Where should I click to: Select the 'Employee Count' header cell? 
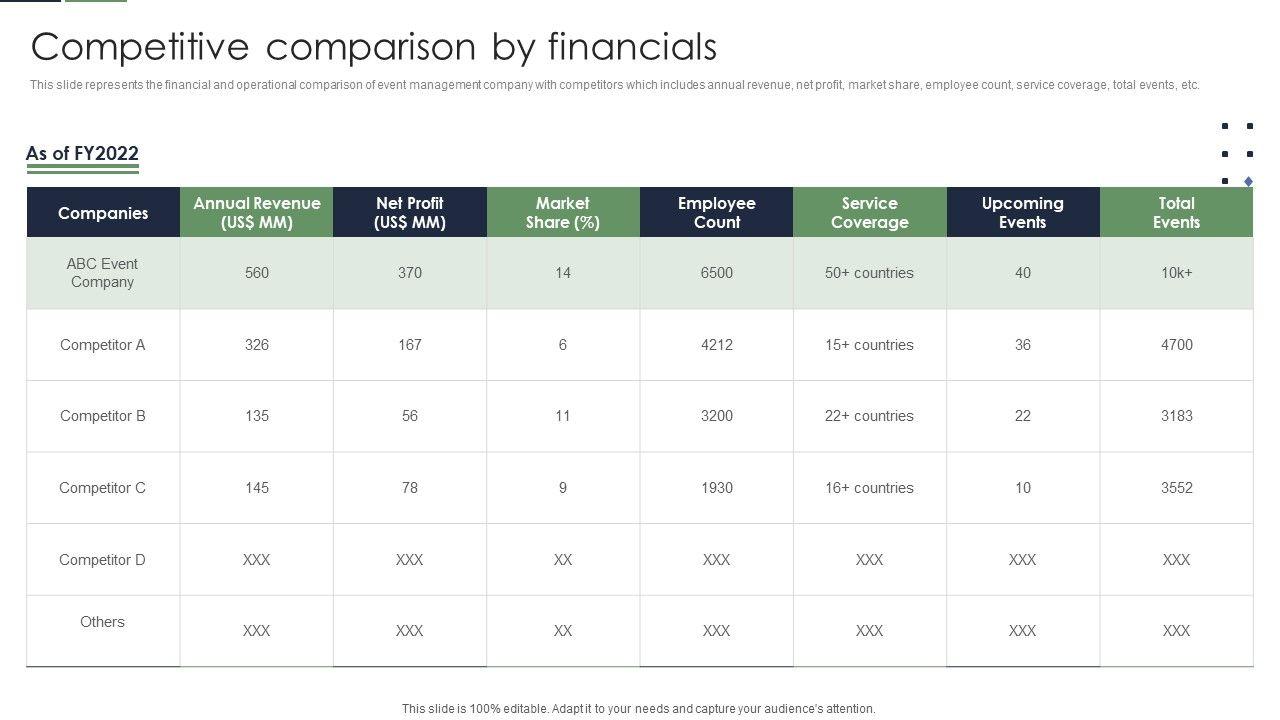click(x=717, y=213)
